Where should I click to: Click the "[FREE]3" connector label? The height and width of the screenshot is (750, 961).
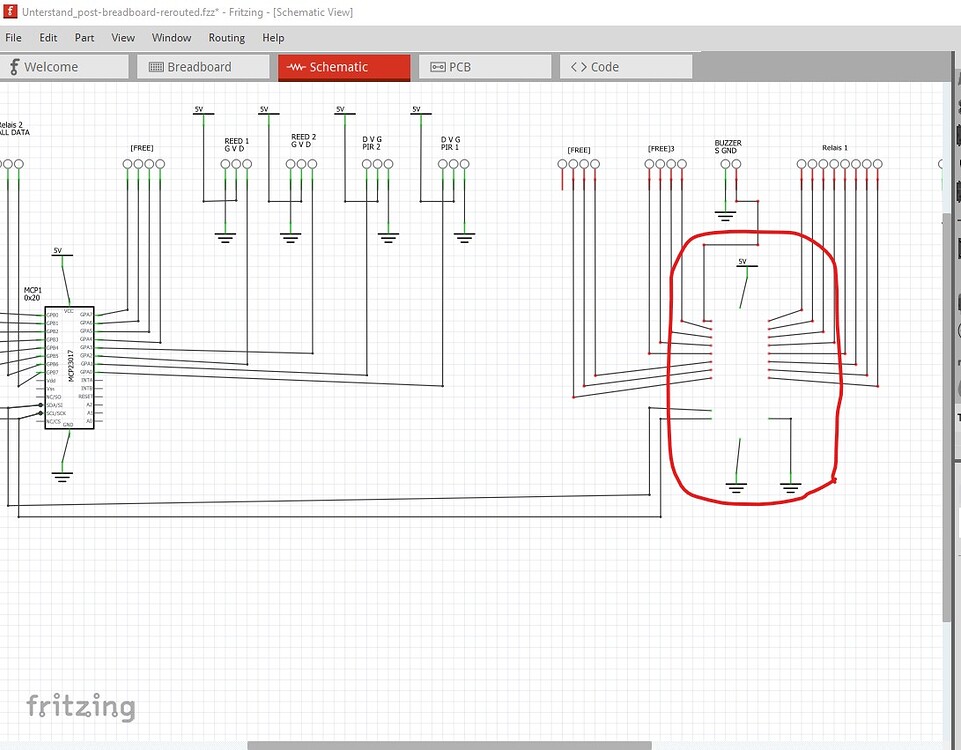pyautogui.click(x=661, y=149)
